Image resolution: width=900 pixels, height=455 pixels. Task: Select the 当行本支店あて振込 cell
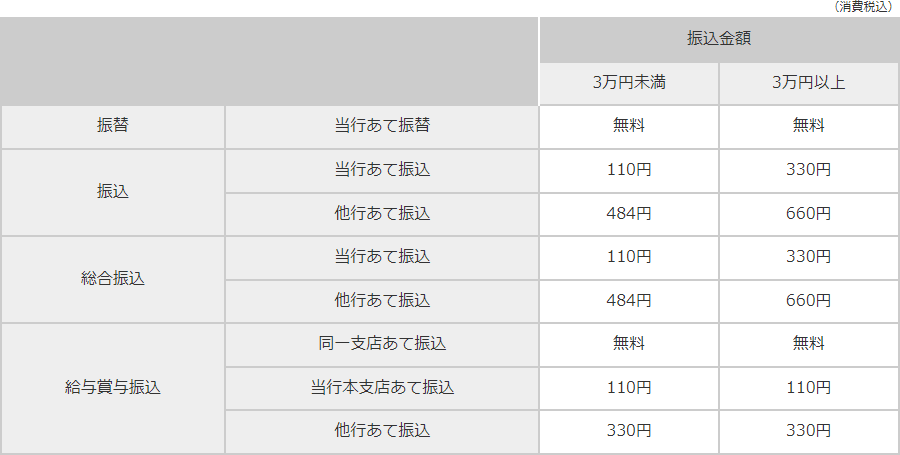(382, 388)
